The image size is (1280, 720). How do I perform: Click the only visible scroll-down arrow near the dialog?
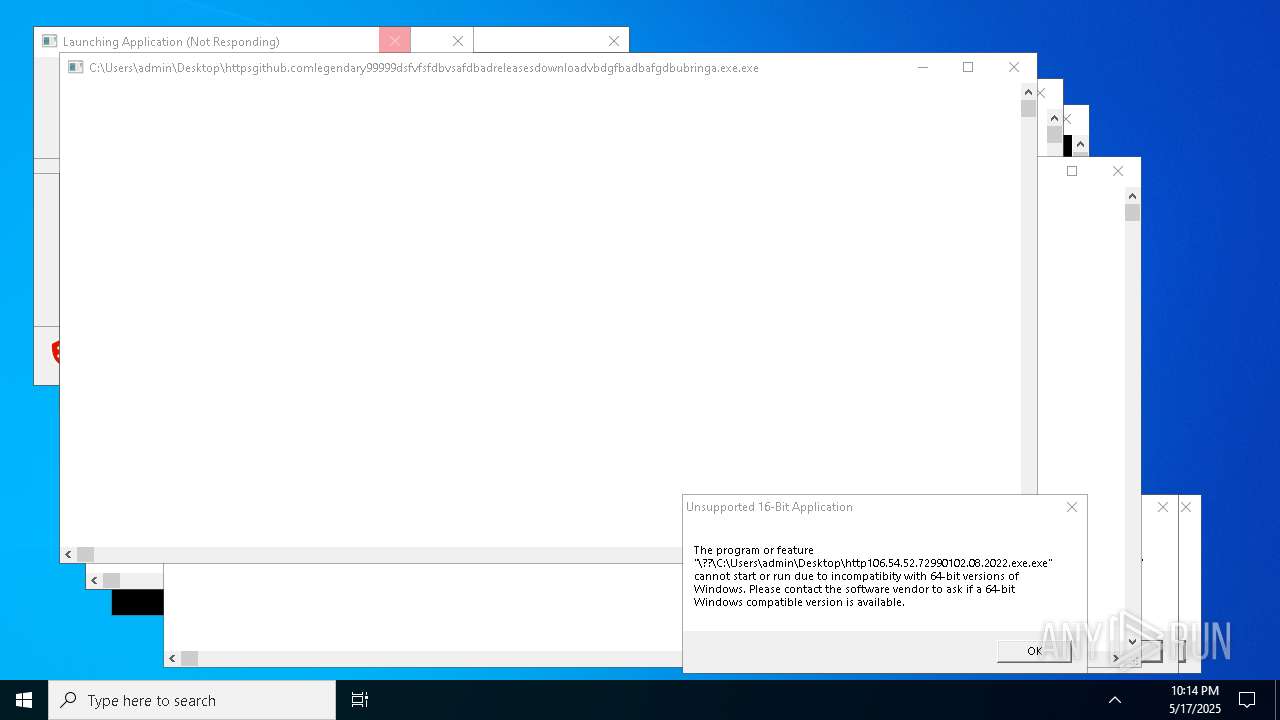tap(1132, 641)
